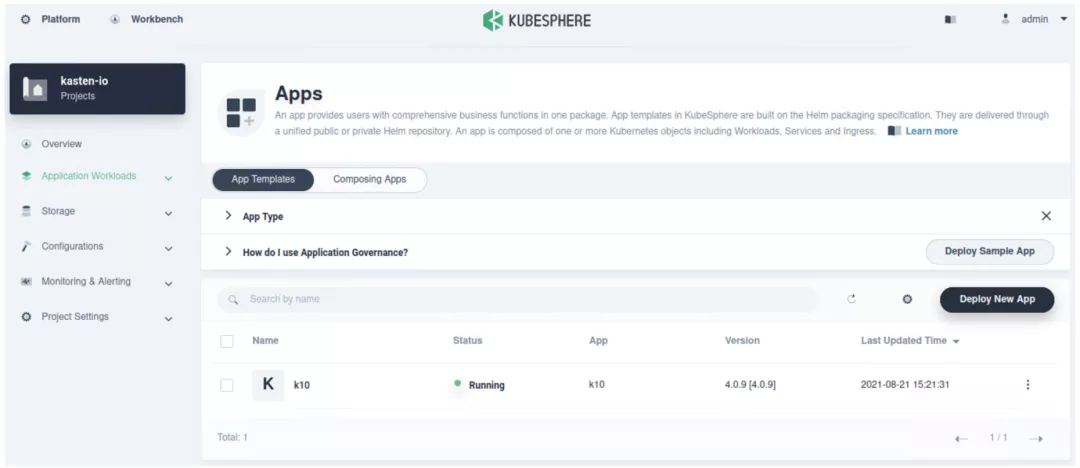Open the Learn more link

pyautogui.click(x=931, y=131)
